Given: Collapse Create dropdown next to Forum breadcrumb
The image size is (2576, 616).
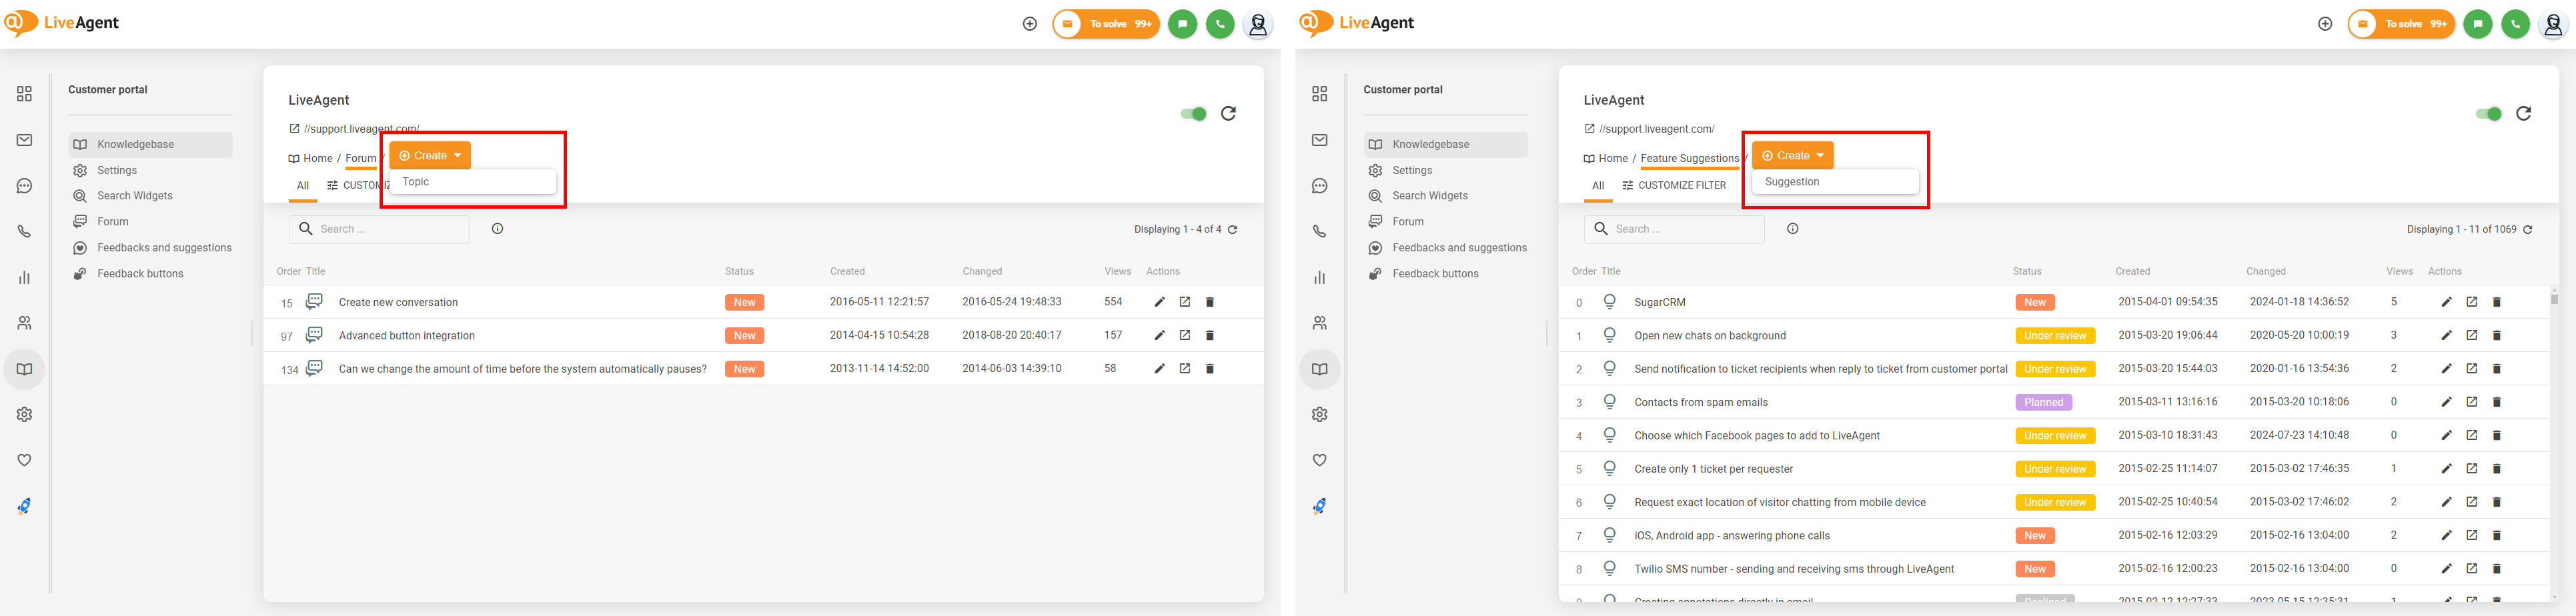Looking at the screenshot, I should (430, 156).
